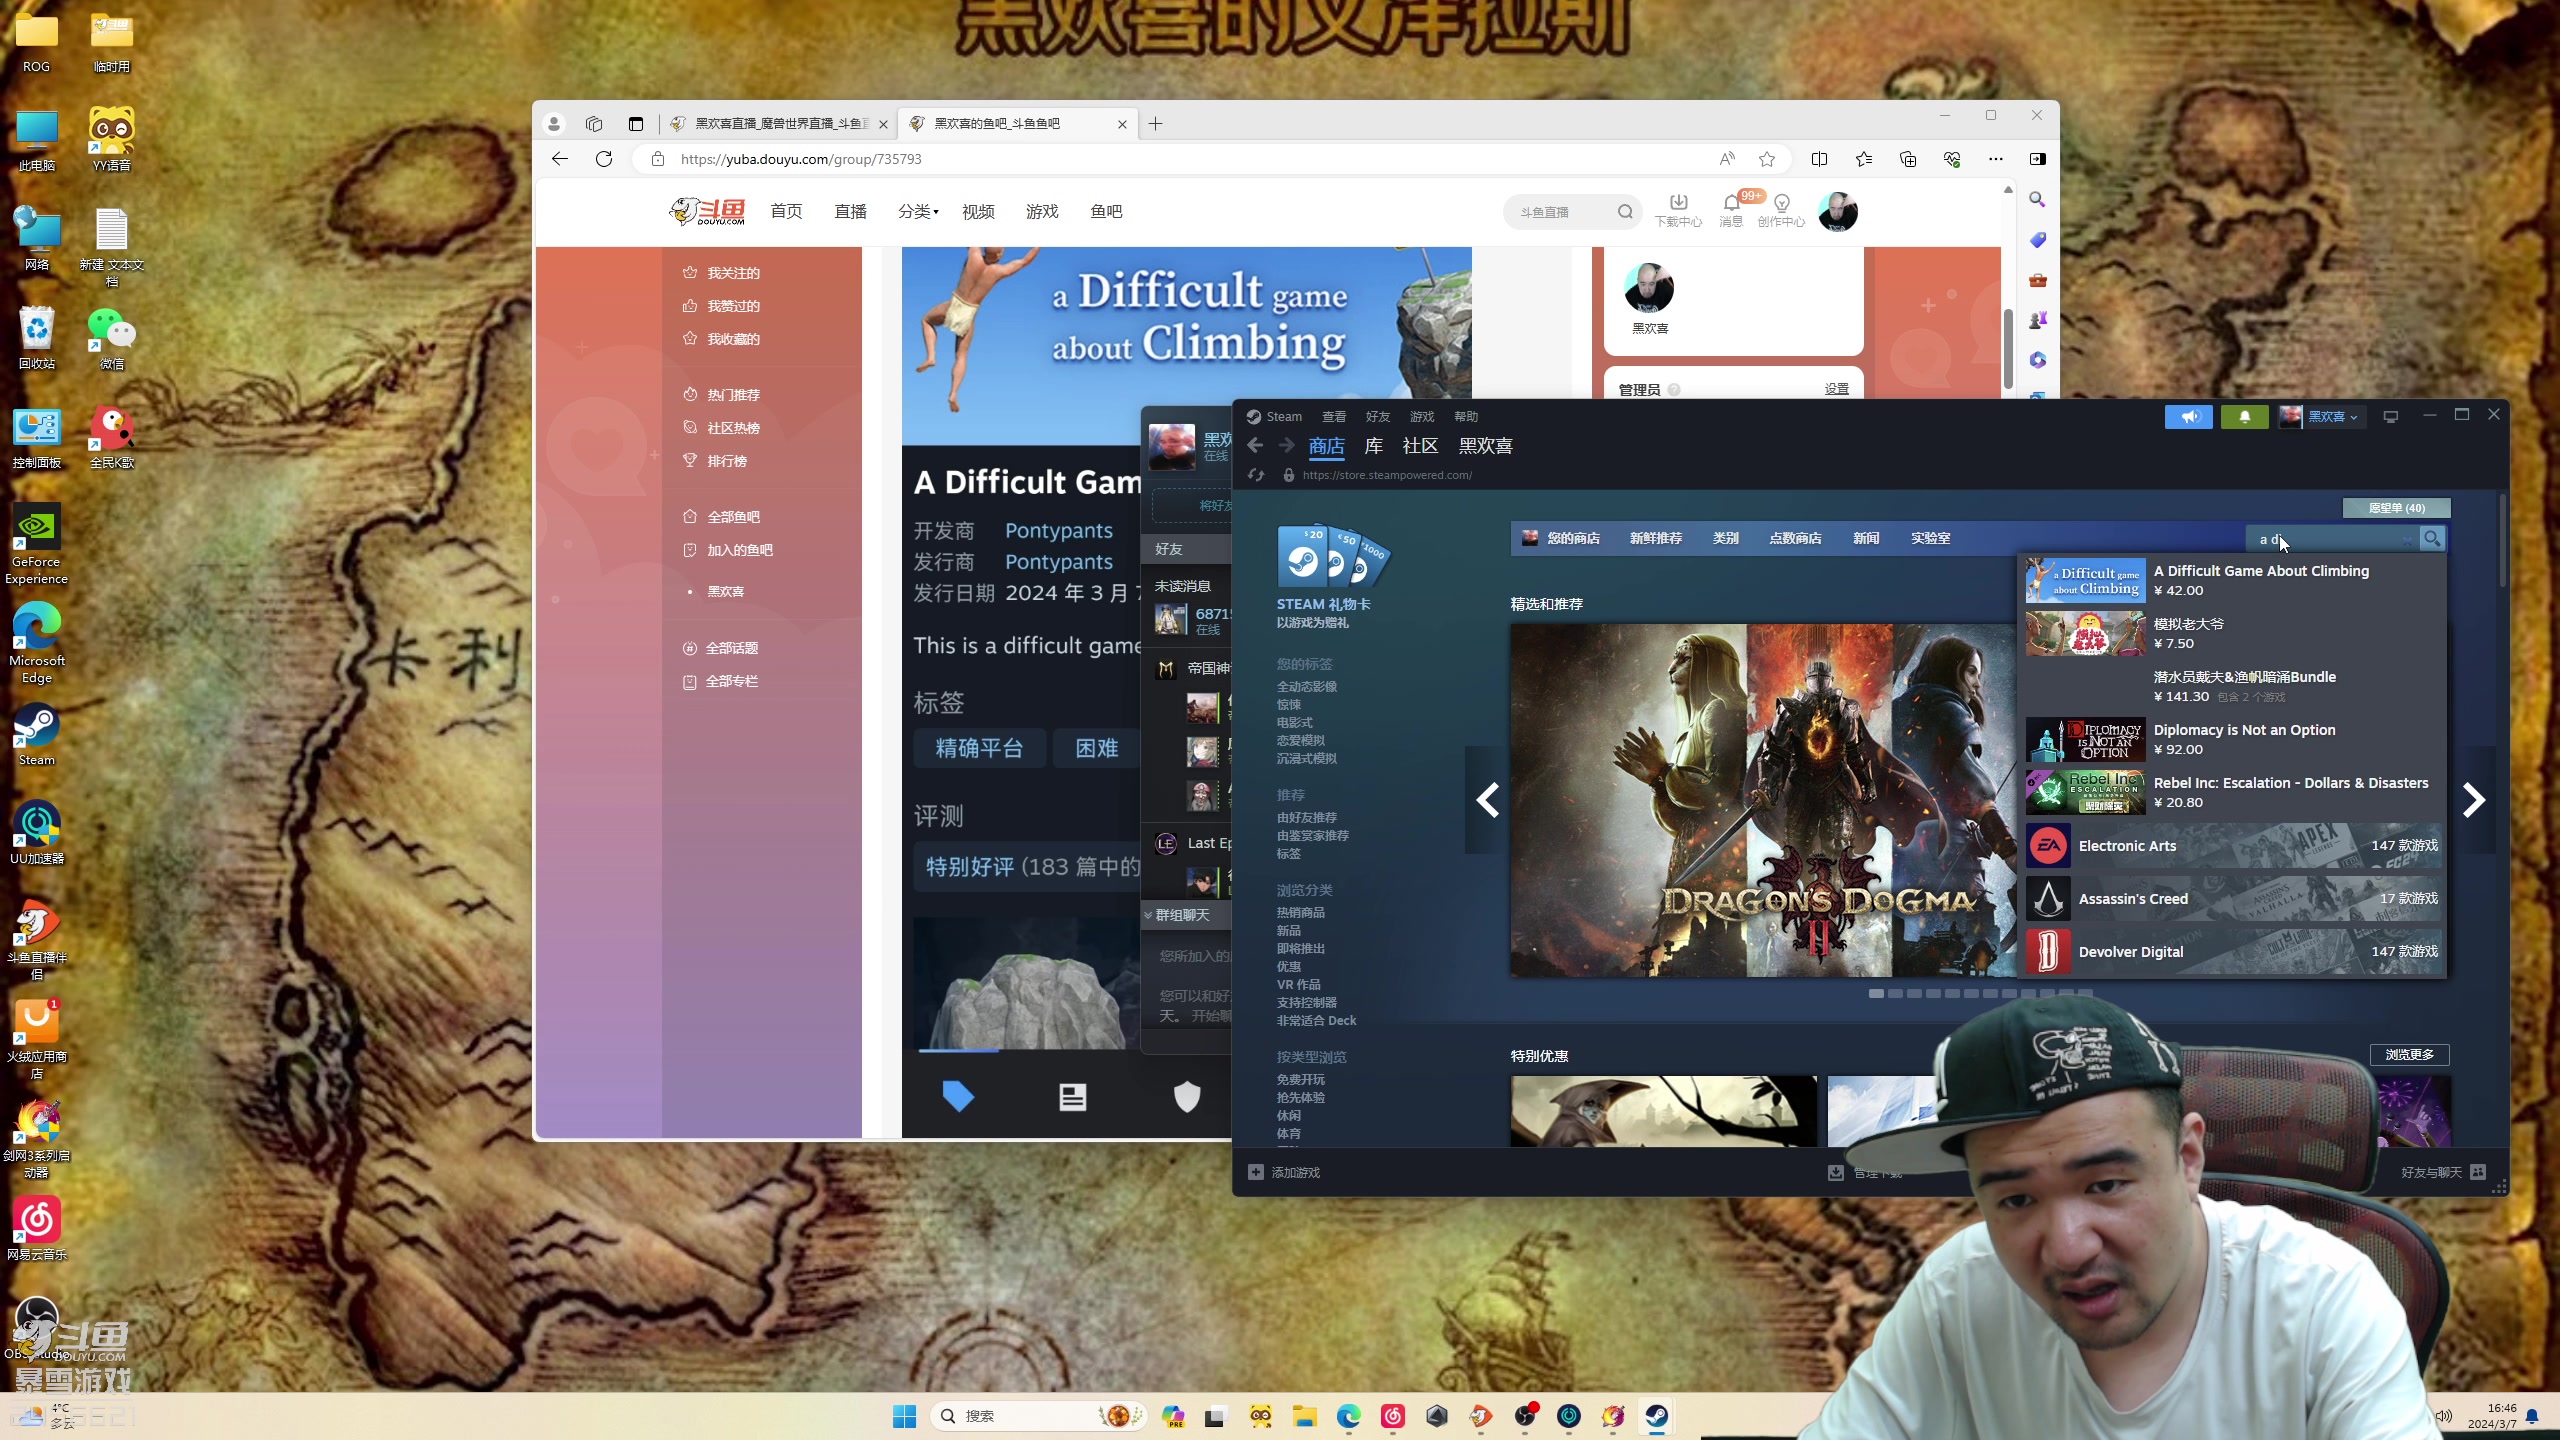The image size is (2560, 1440).
Task: Open YY语音 desktop shortcut
Action: coord(112,140)
